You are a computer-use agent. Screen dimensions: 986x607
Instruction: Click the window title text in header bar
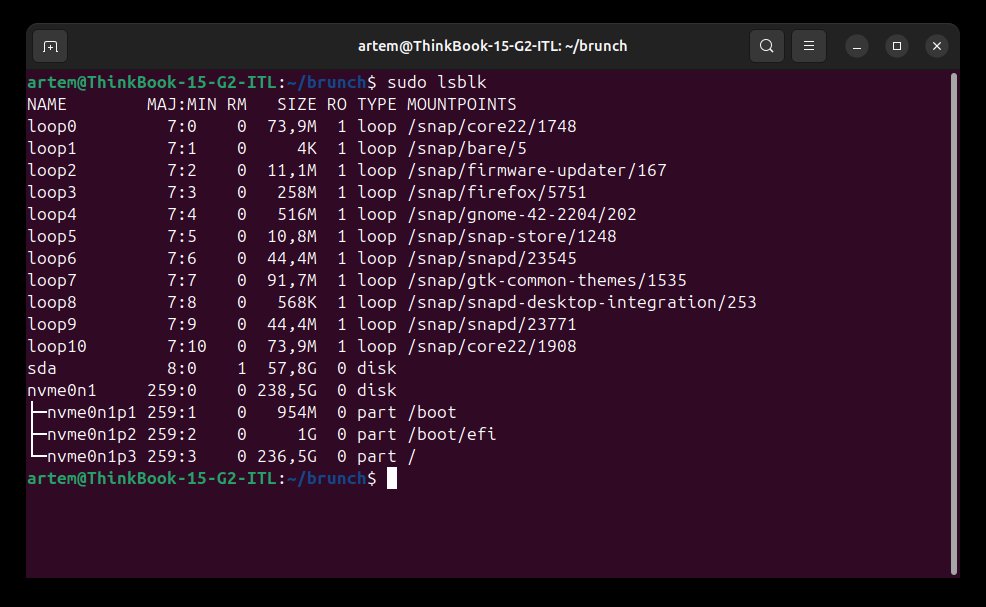(x=493, y=46)
